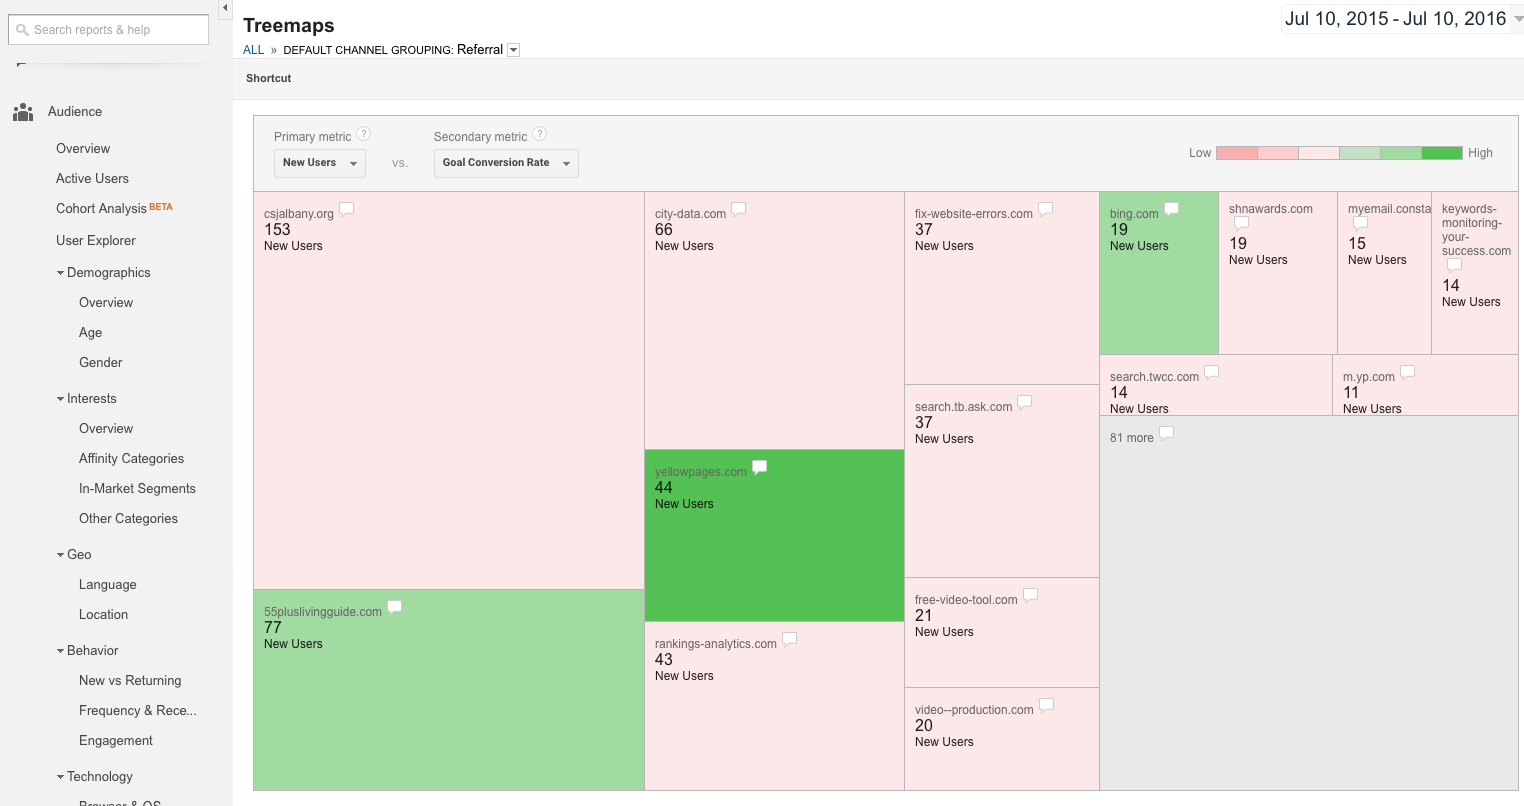Click Interests Overview item

click(x=106, y=428)
